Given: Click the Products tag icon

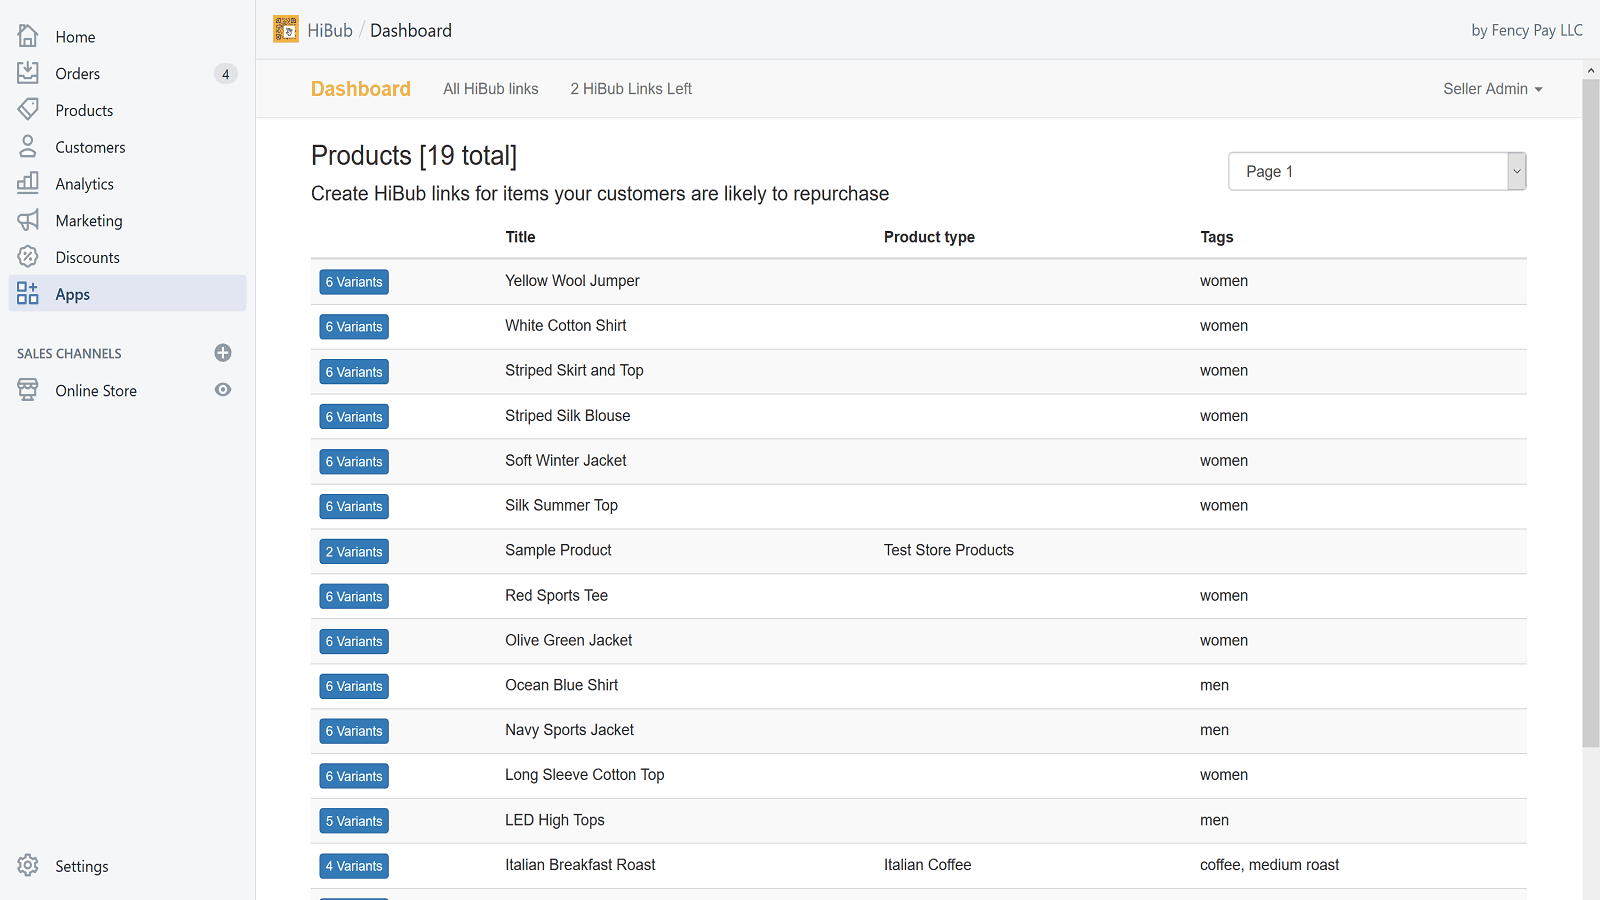Looking at the screenshot, I should pyautogui.click(x=28, y=109).
